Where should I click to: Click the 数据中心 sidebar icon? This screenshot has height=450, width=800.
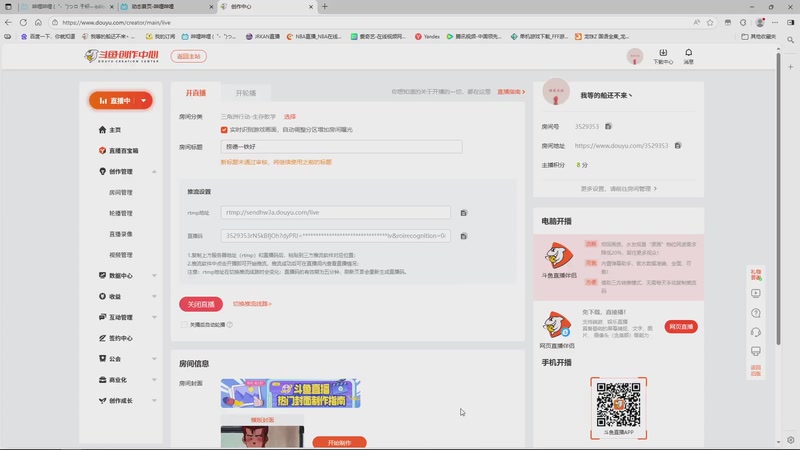click(102, 276)
